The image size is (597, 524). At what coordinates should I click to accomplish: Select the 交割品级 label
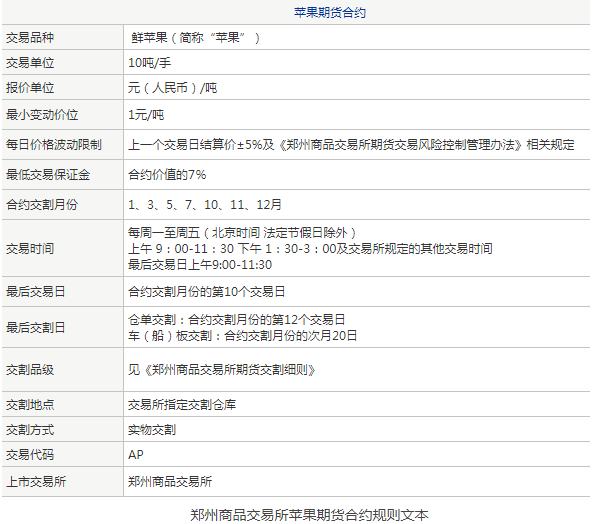[x=30, y=370]
